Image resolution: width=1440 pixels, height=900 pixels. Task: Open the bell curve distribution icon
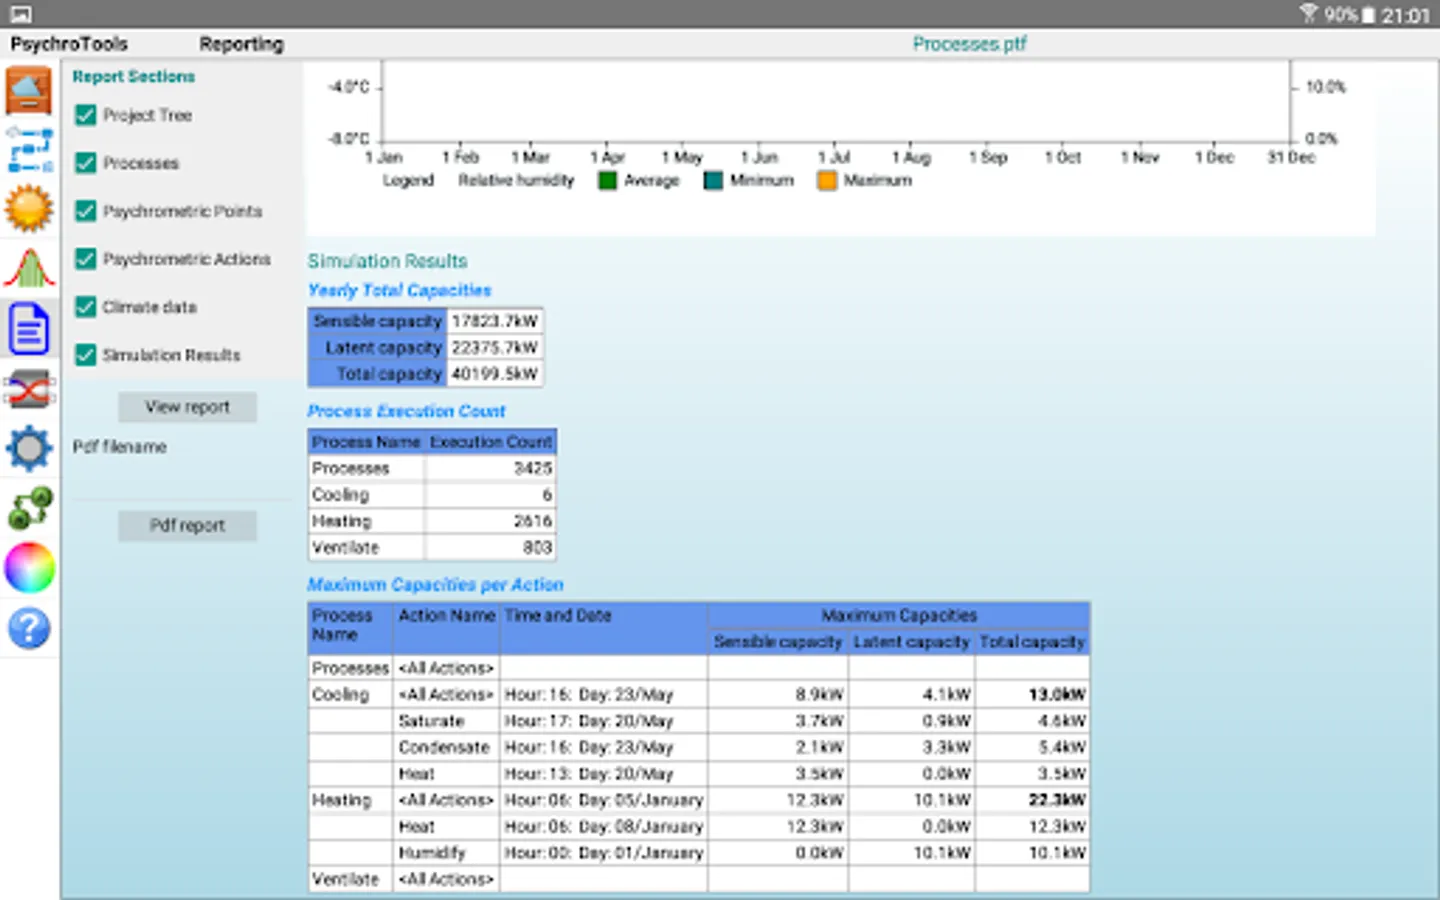29,269
